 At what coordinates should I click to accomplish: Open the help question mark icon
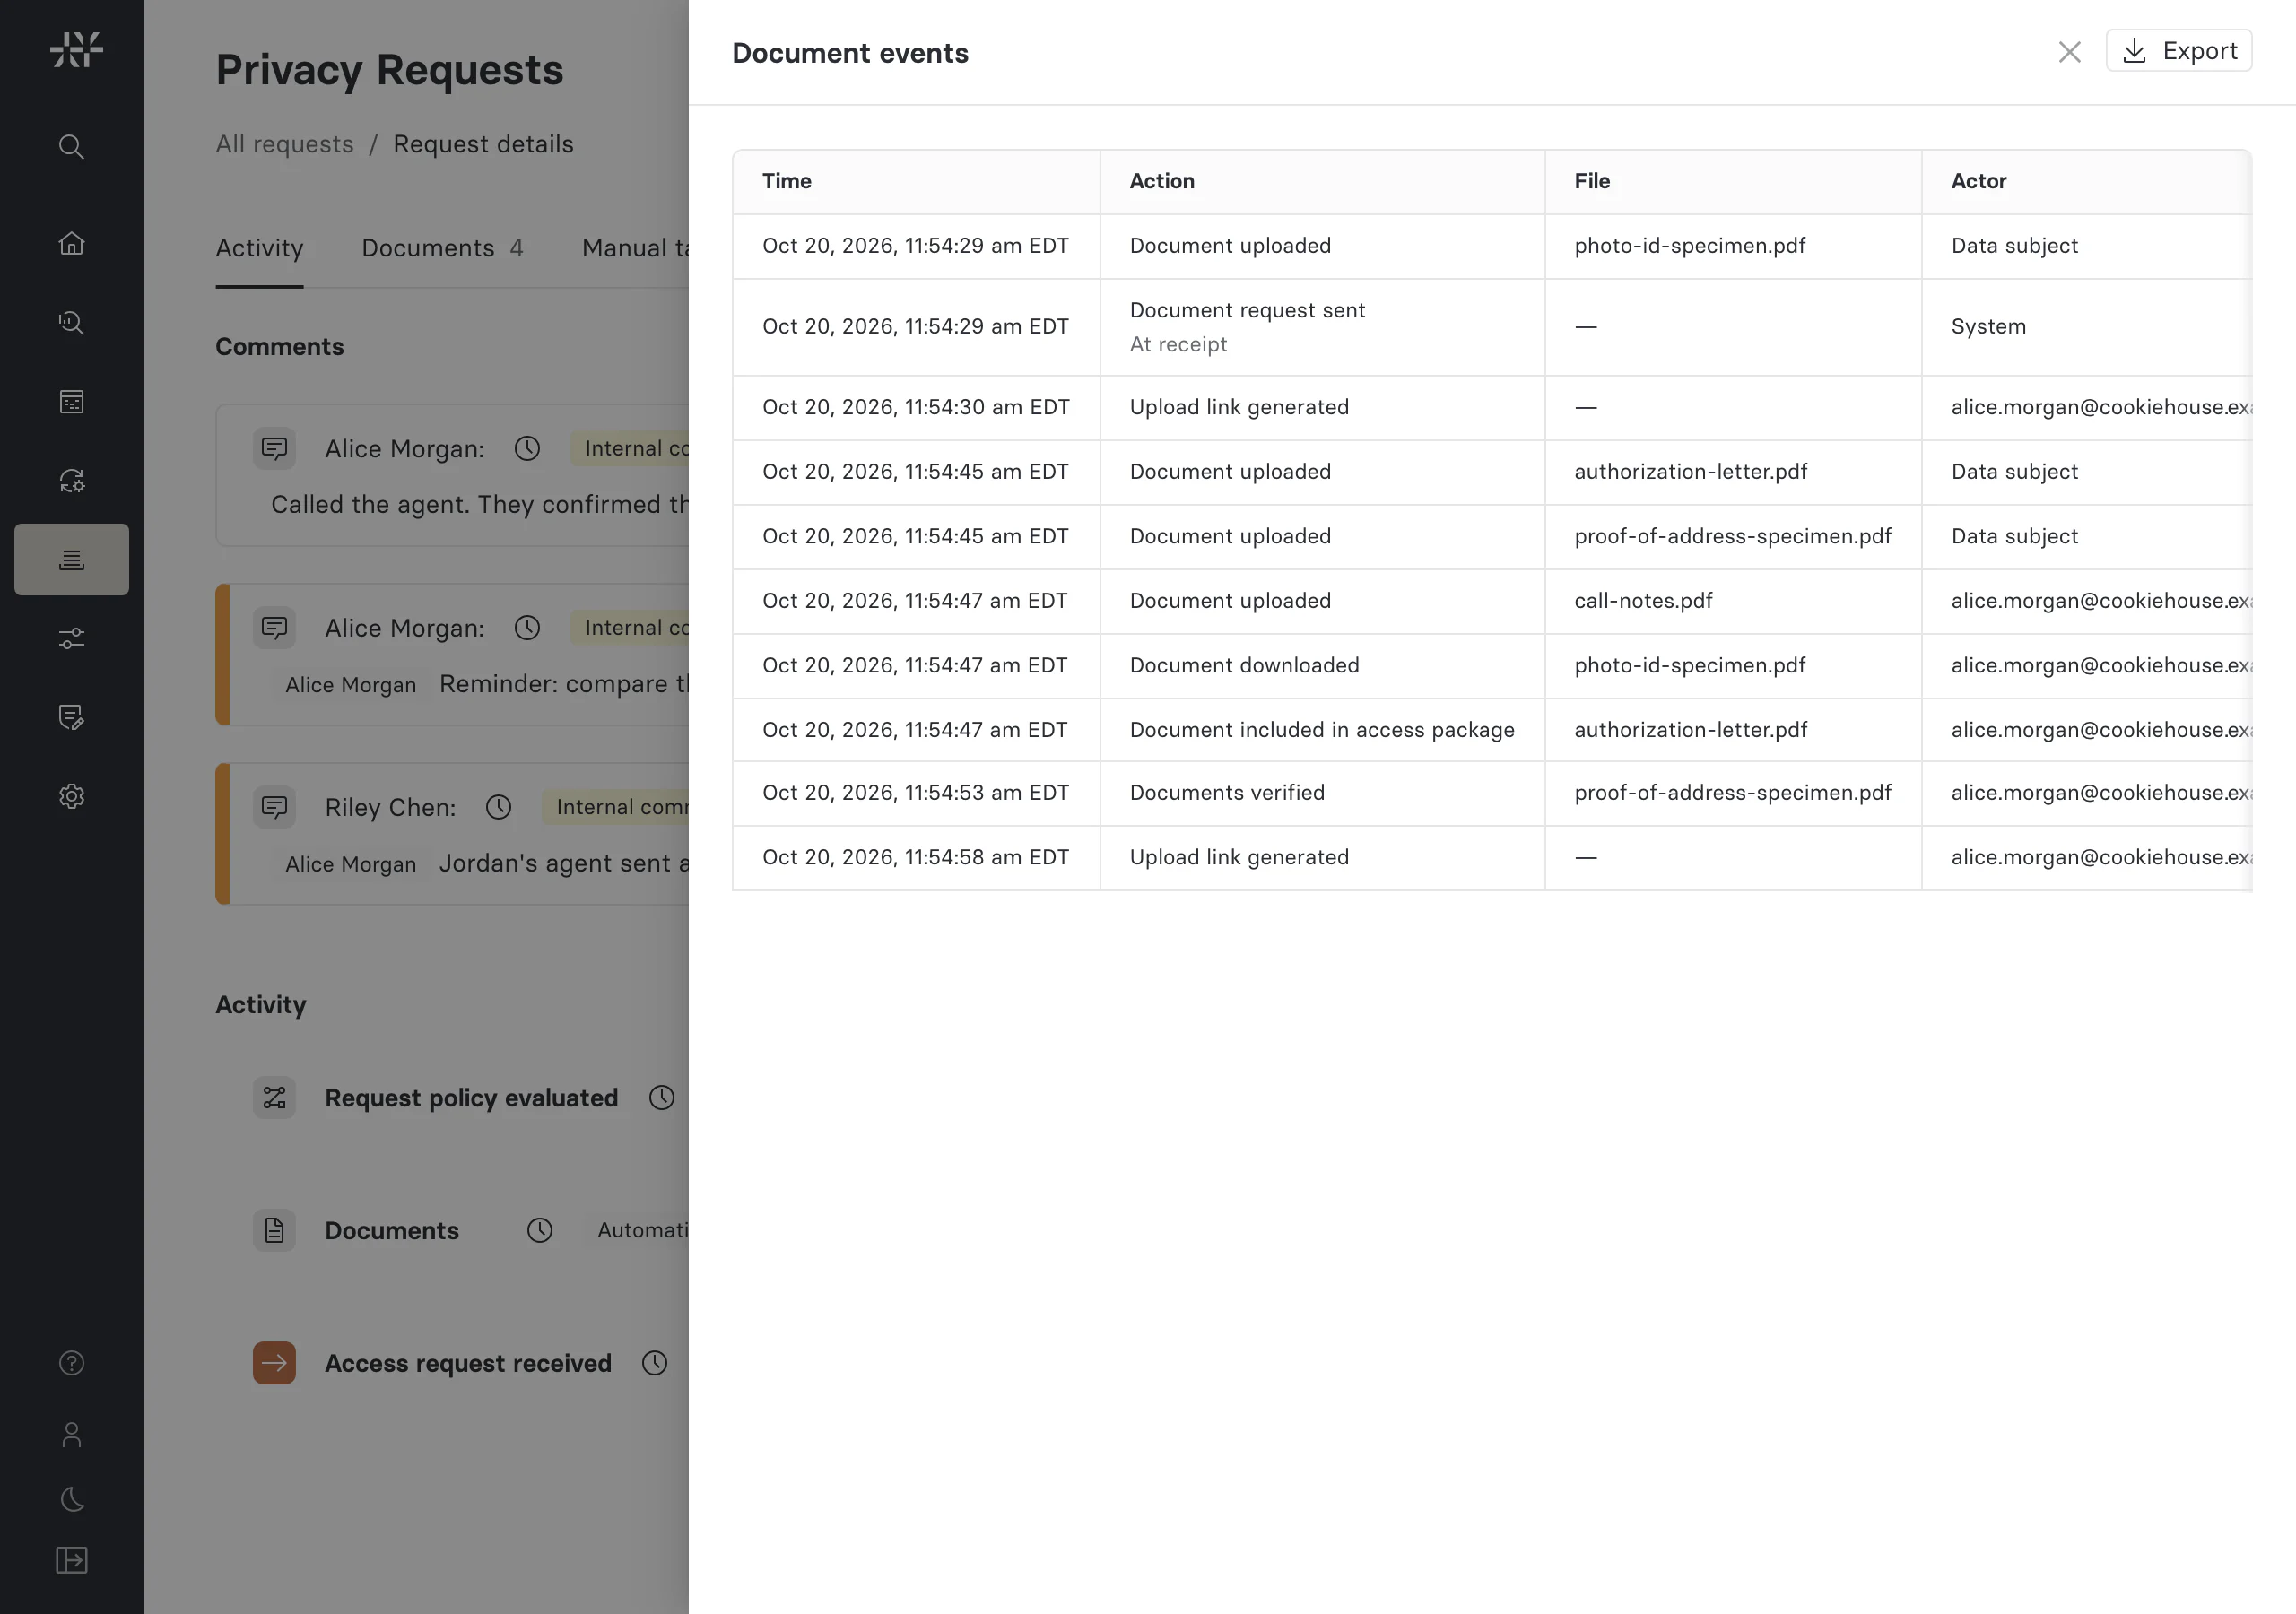[71, 1363]
